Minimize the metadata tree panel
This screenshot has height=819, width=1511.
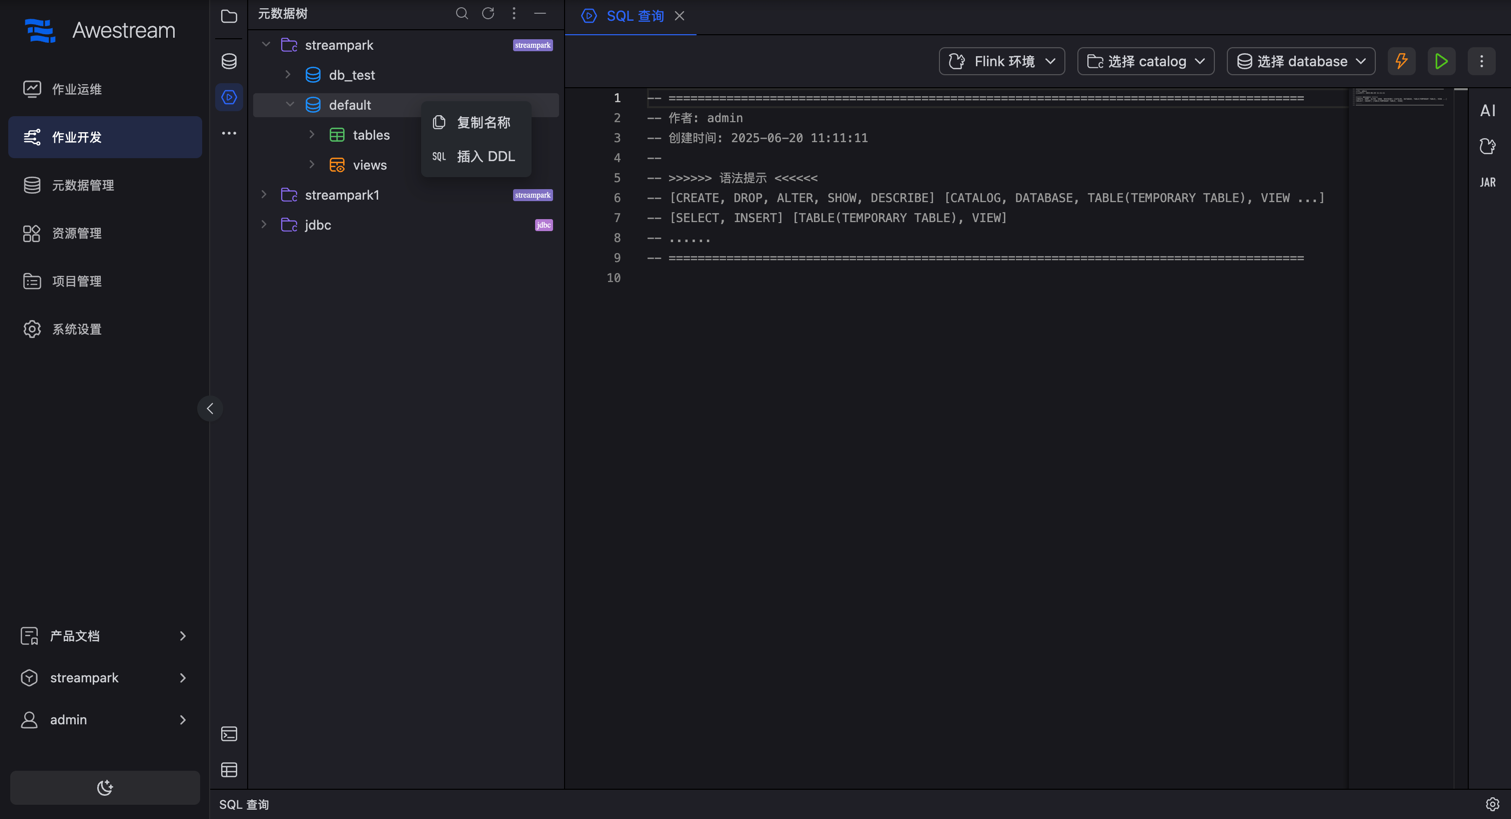[540, 14]
